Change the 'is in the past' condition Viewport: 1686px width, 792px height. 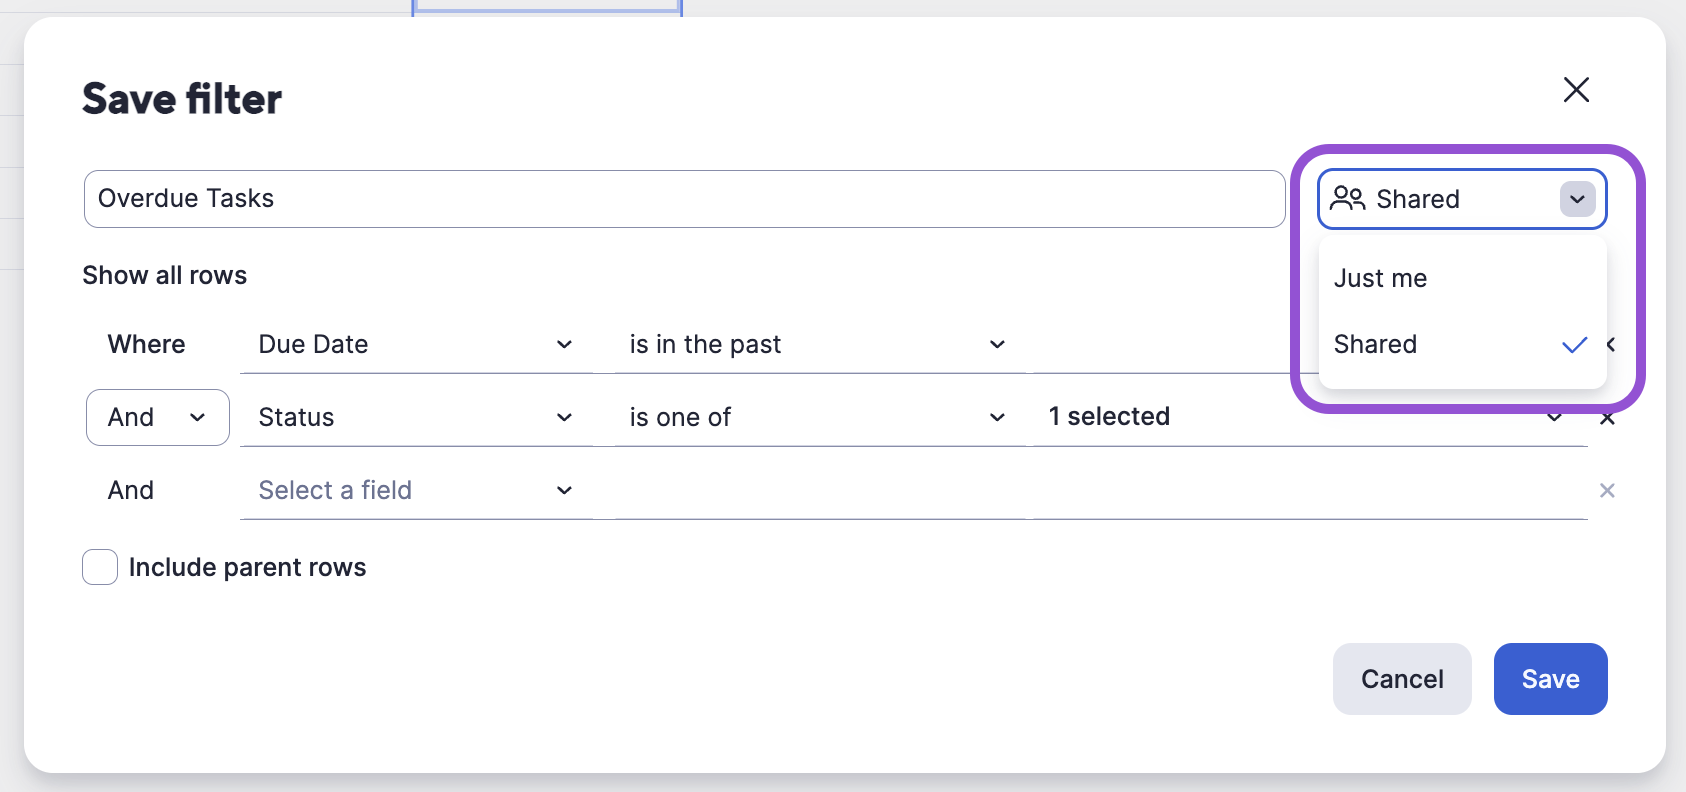(x=816, y=345)
